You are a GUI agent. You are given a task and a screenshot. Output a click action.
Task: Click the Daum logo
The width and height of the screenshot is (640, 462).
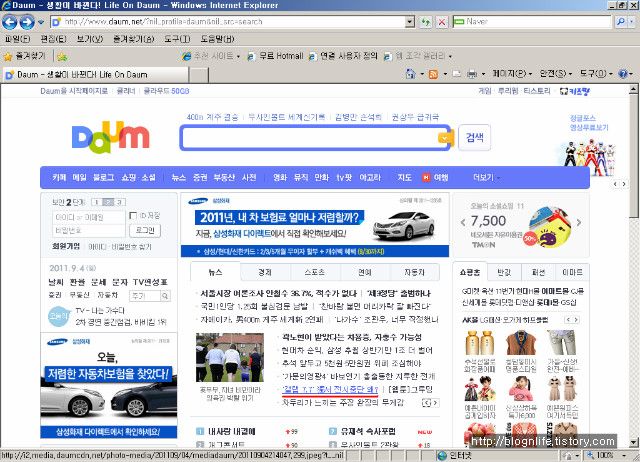tap(111, 137)
